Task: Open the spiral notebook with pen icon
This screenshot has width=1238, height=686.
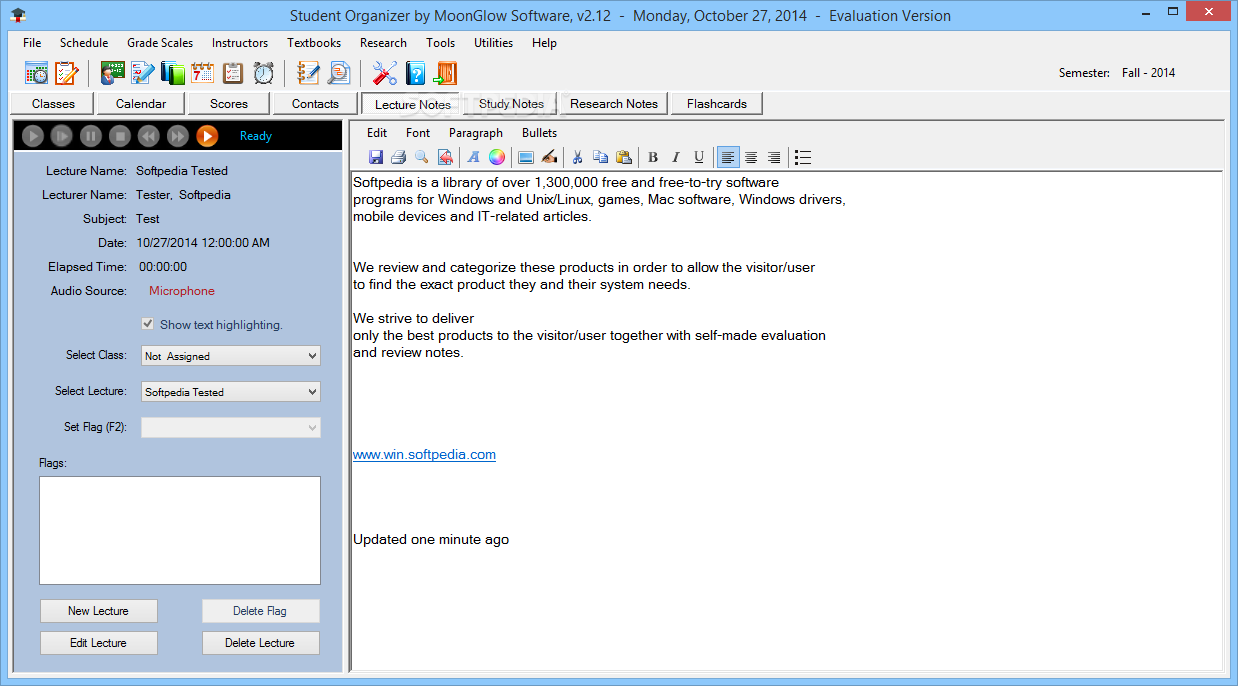Action: (x=308, y=73)
